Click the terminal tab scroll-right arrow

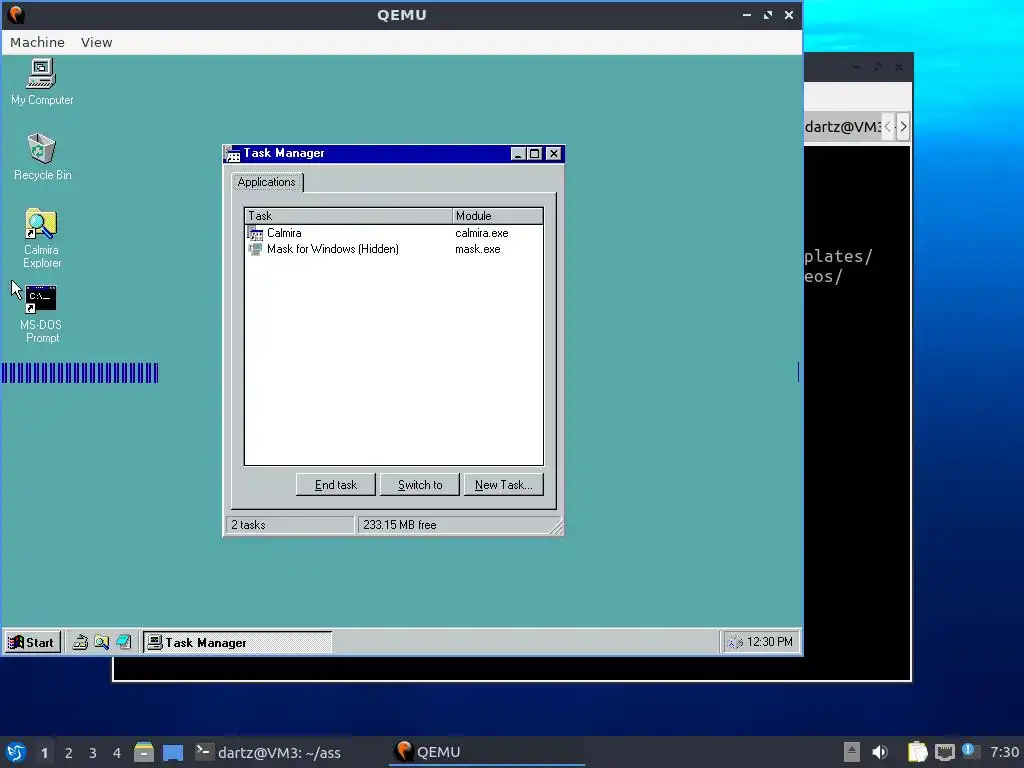[x=903, y=127]
